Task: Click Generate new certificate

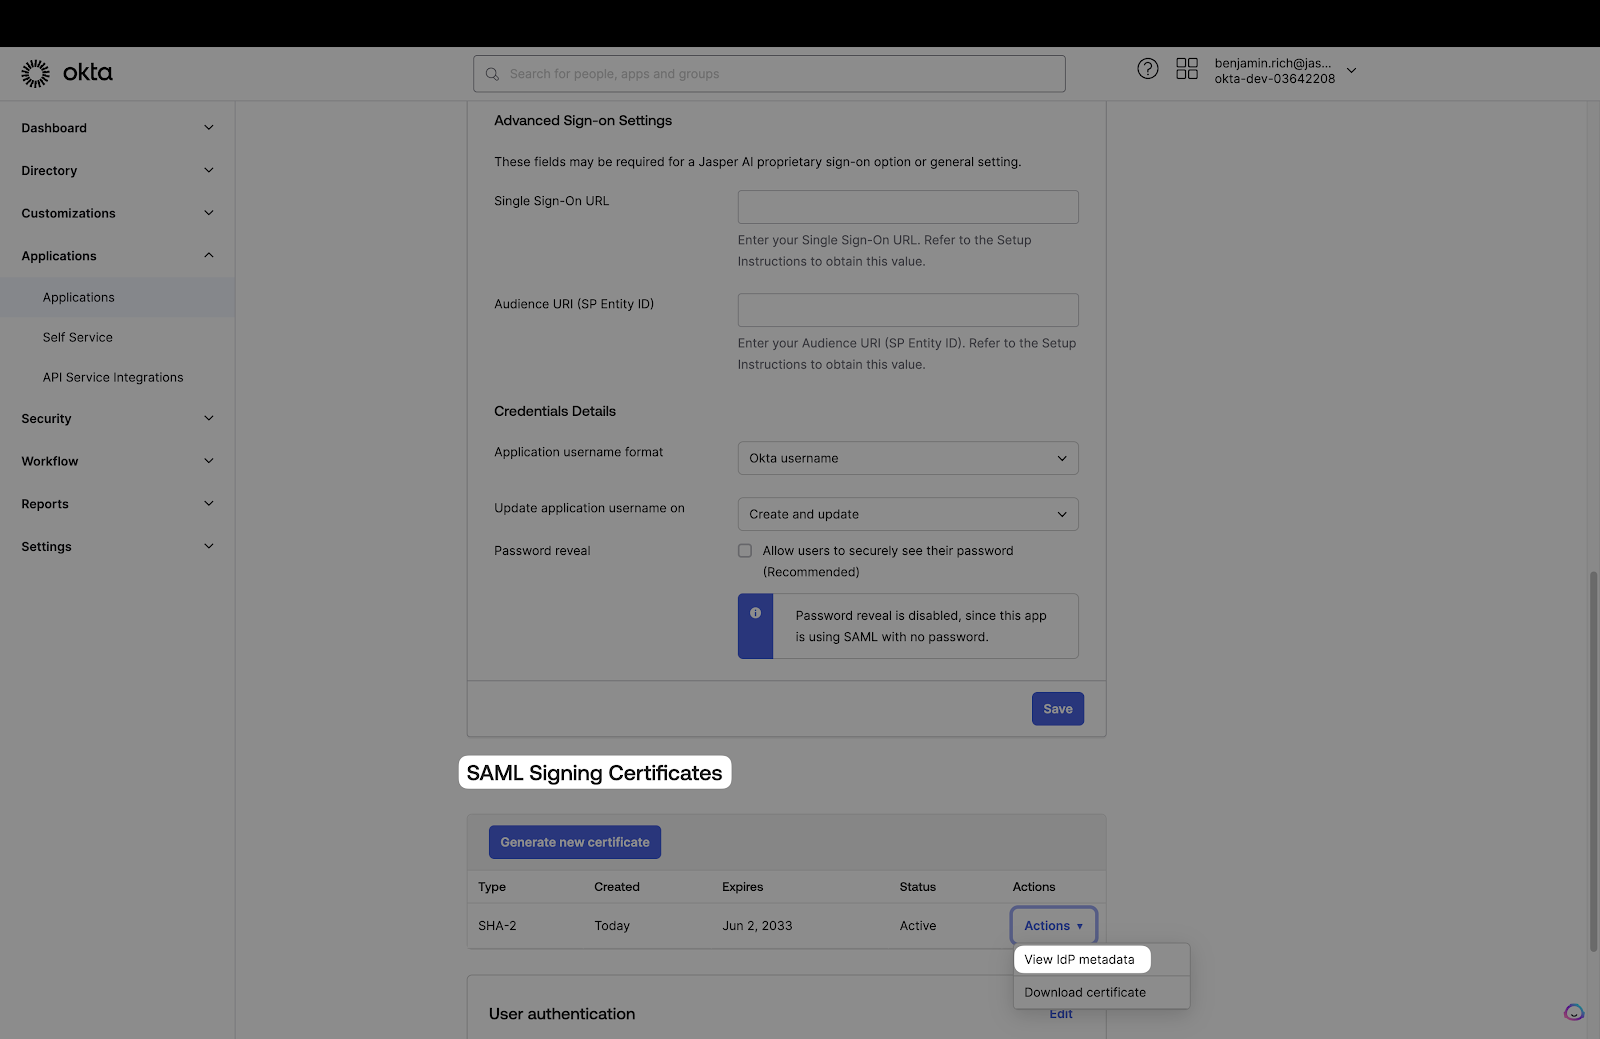Action: pos(574,842)
